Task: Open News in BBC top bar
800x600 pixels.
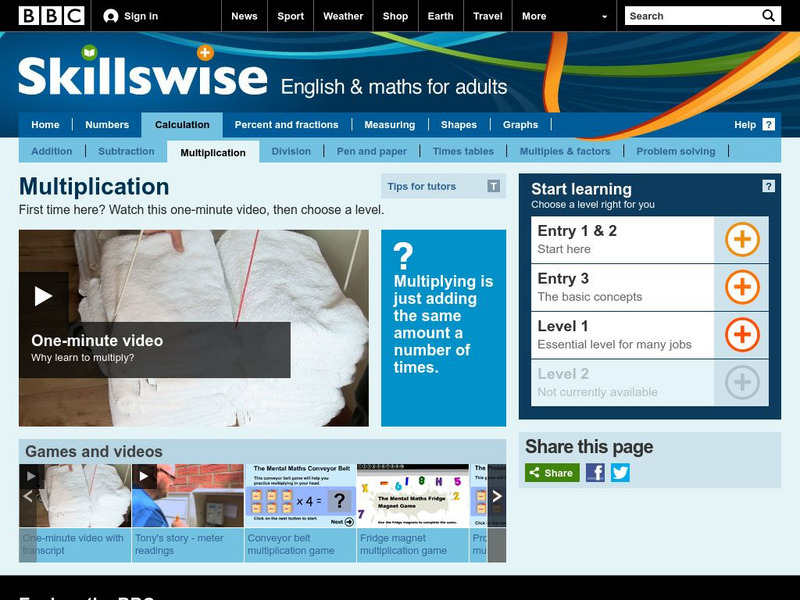Action: [244, 16]
